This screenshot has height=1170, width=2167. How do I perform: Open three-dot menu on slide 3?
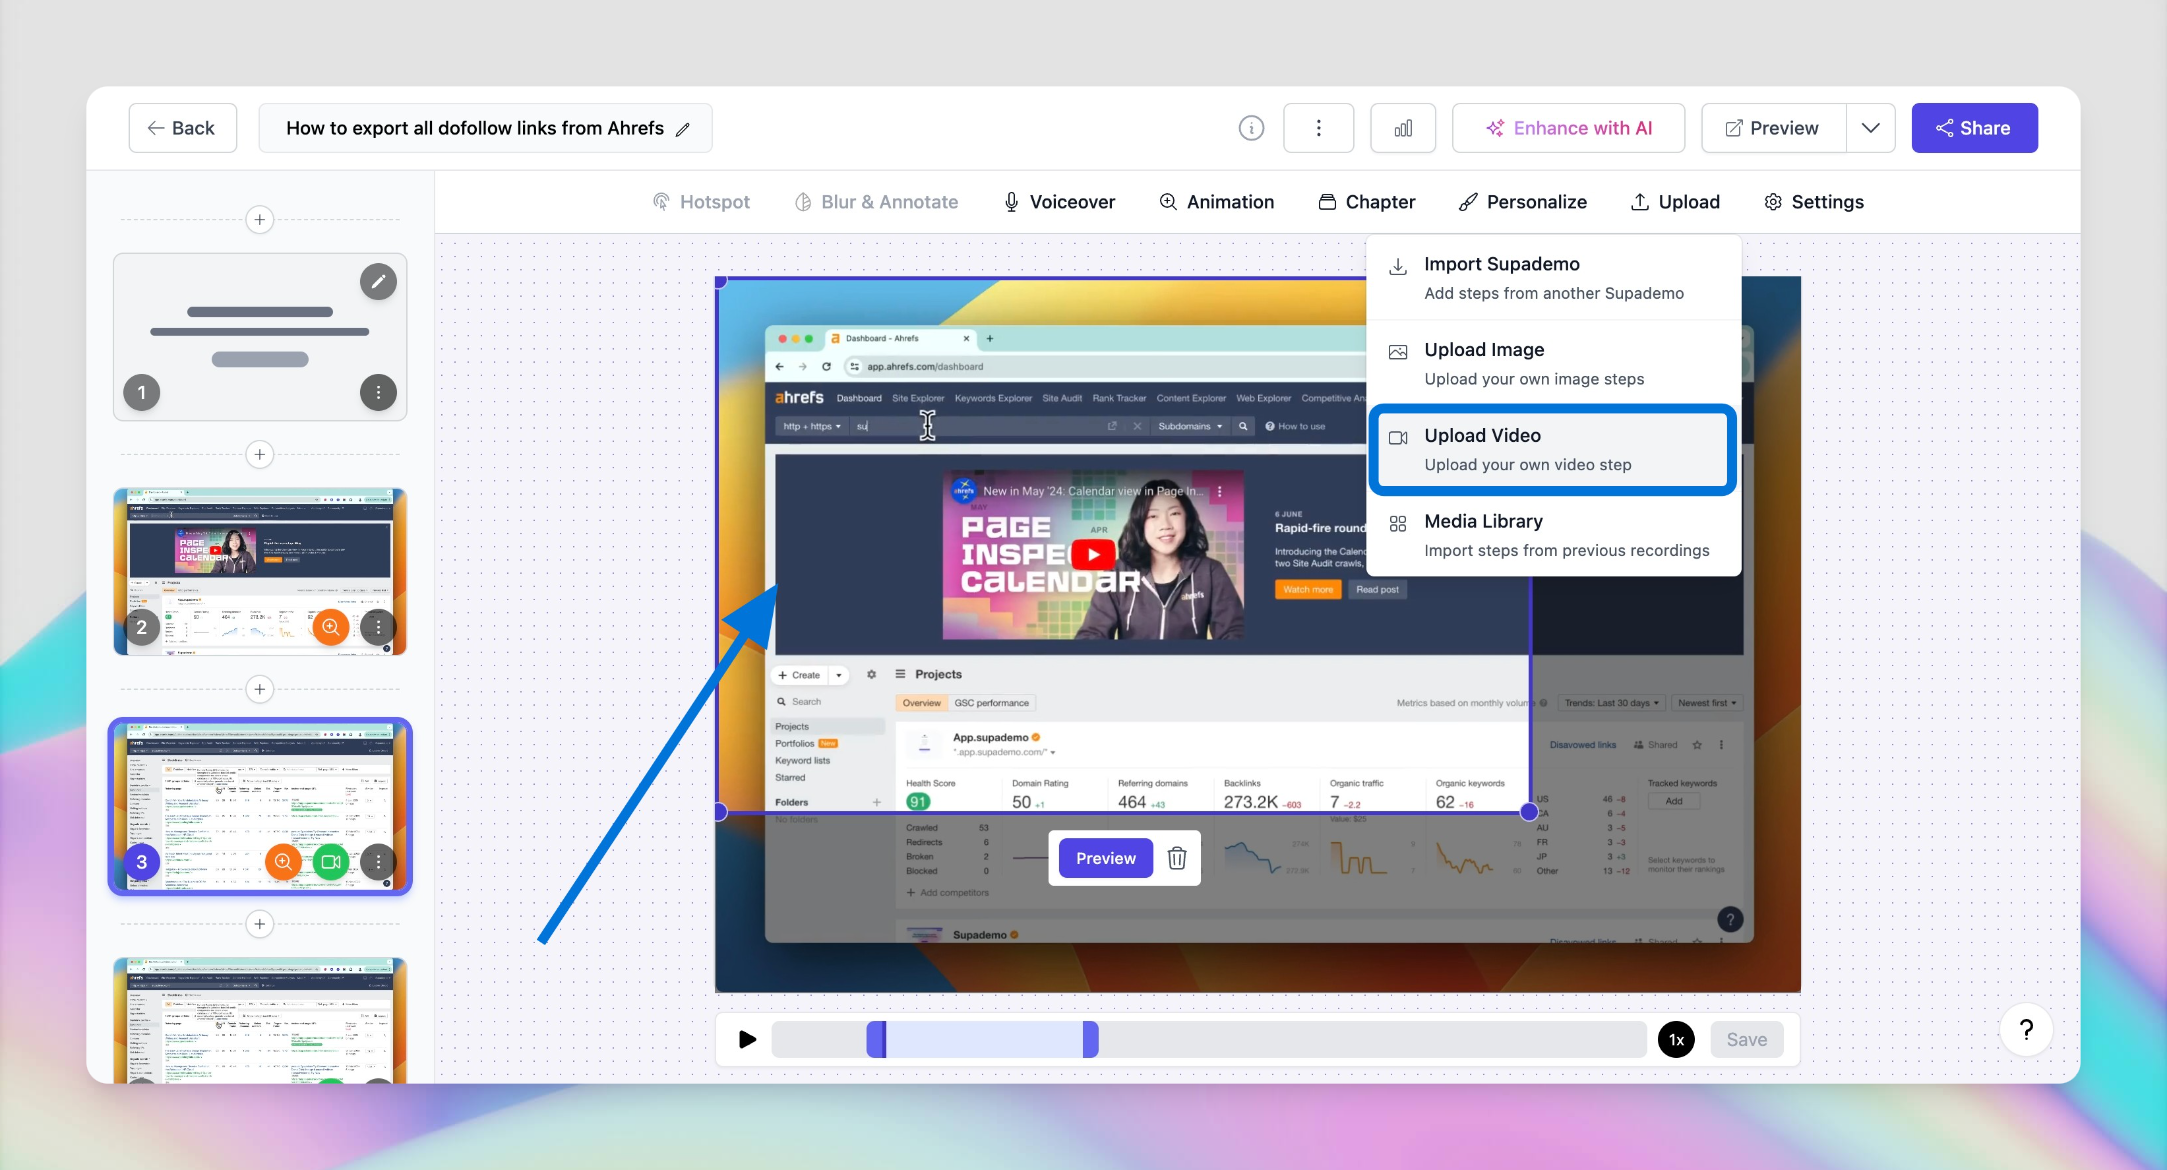[378, 862]
